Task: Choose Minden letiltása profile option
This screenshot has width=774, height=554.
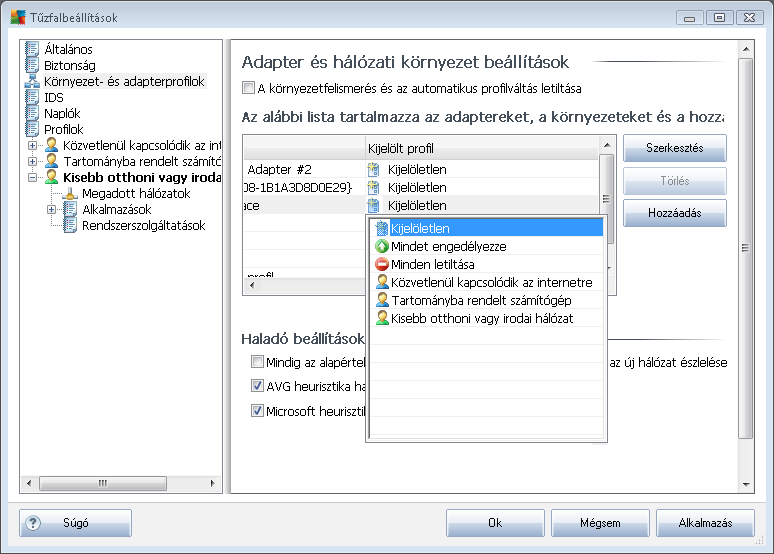Action: [487, 264]
